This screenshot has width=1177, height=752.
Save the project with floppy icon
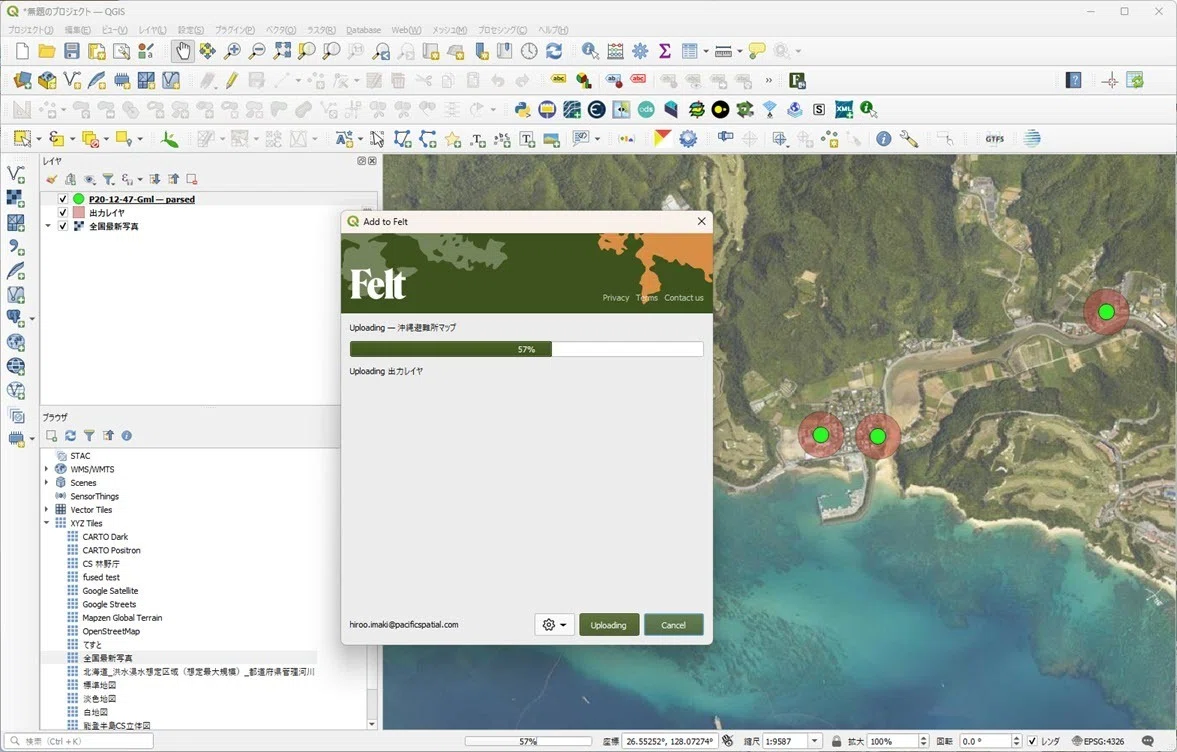pyautogui.click(x=71, y=51)
